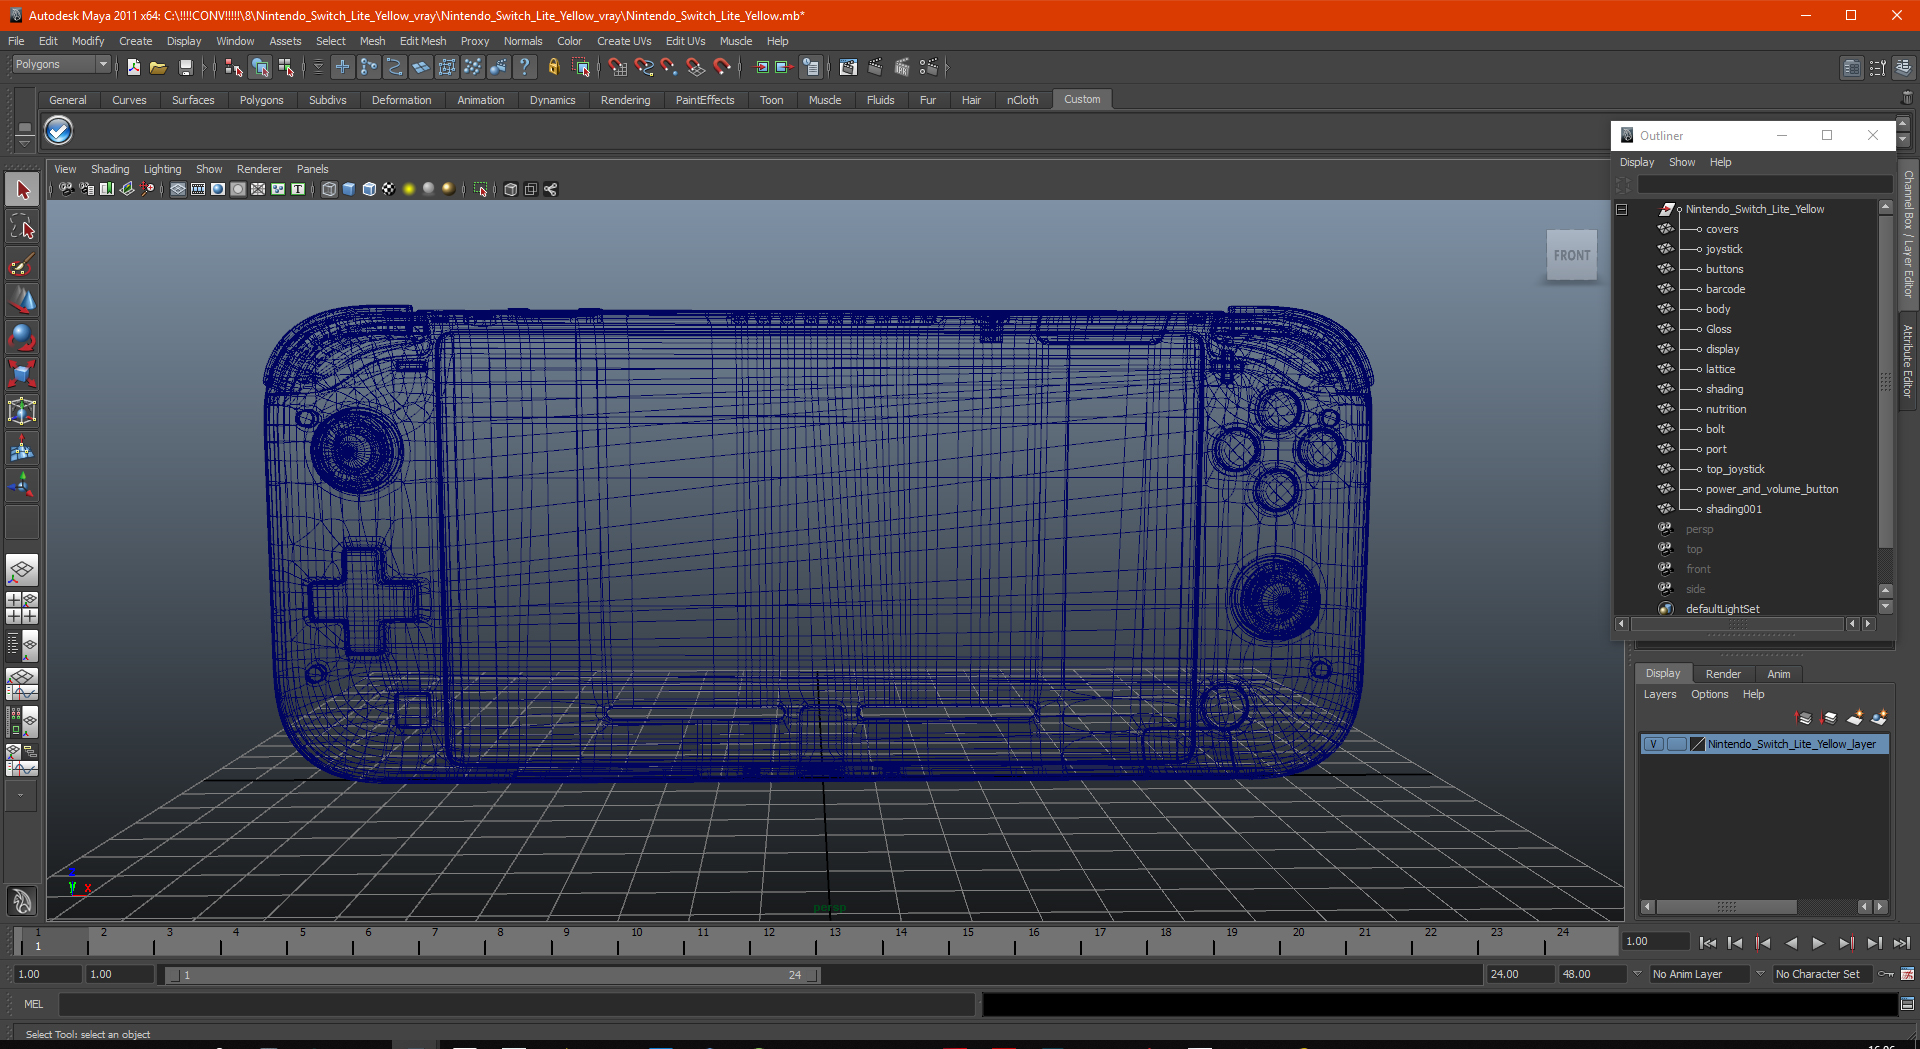Viewport: 1920px width, 1049px height.
Task: Toggle layer visibility V box
Action: (x=1654, y=744)
